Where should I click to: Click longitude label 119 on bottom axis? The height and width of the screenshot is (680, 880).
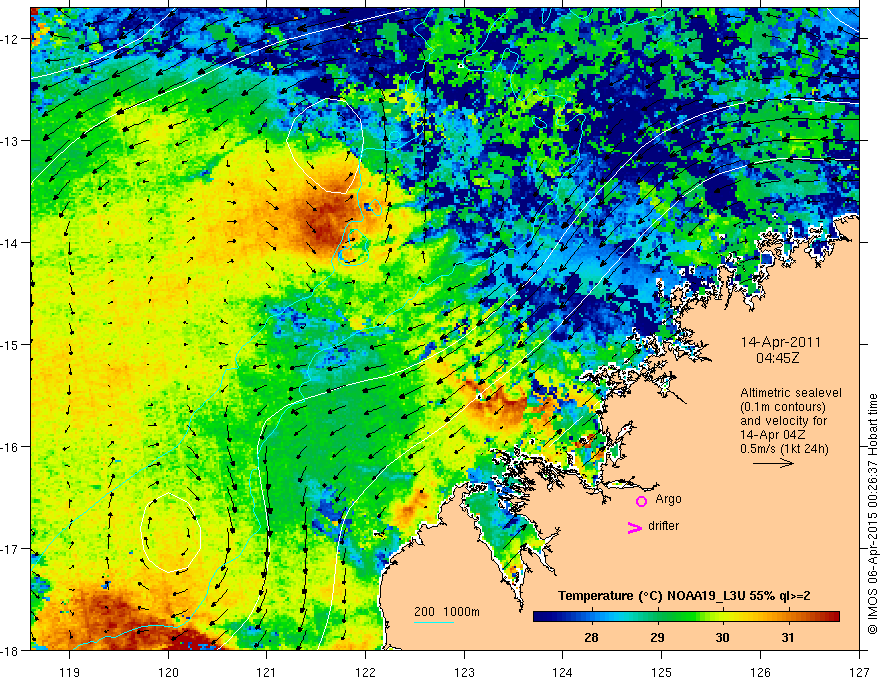click(x=70, y=672)
